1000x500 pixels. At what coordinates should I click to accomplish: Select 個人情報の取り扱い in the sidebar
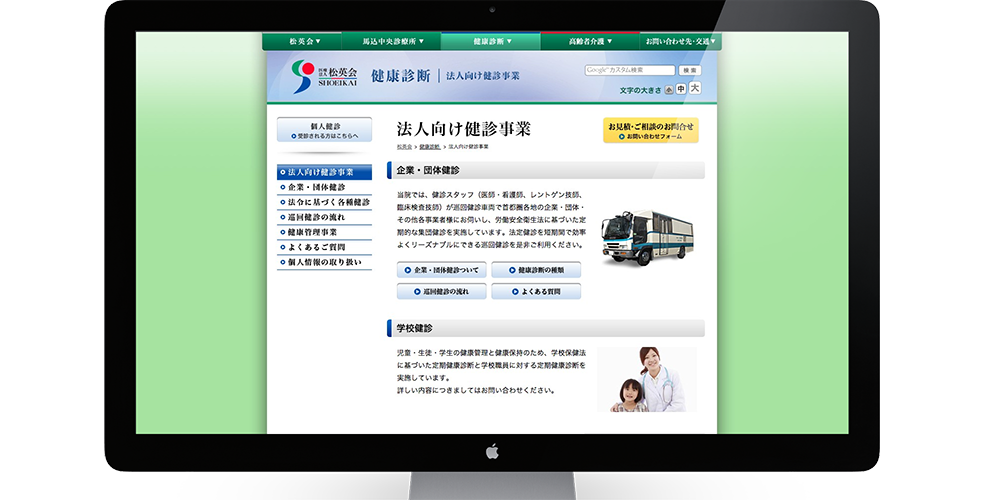point(324,262)
